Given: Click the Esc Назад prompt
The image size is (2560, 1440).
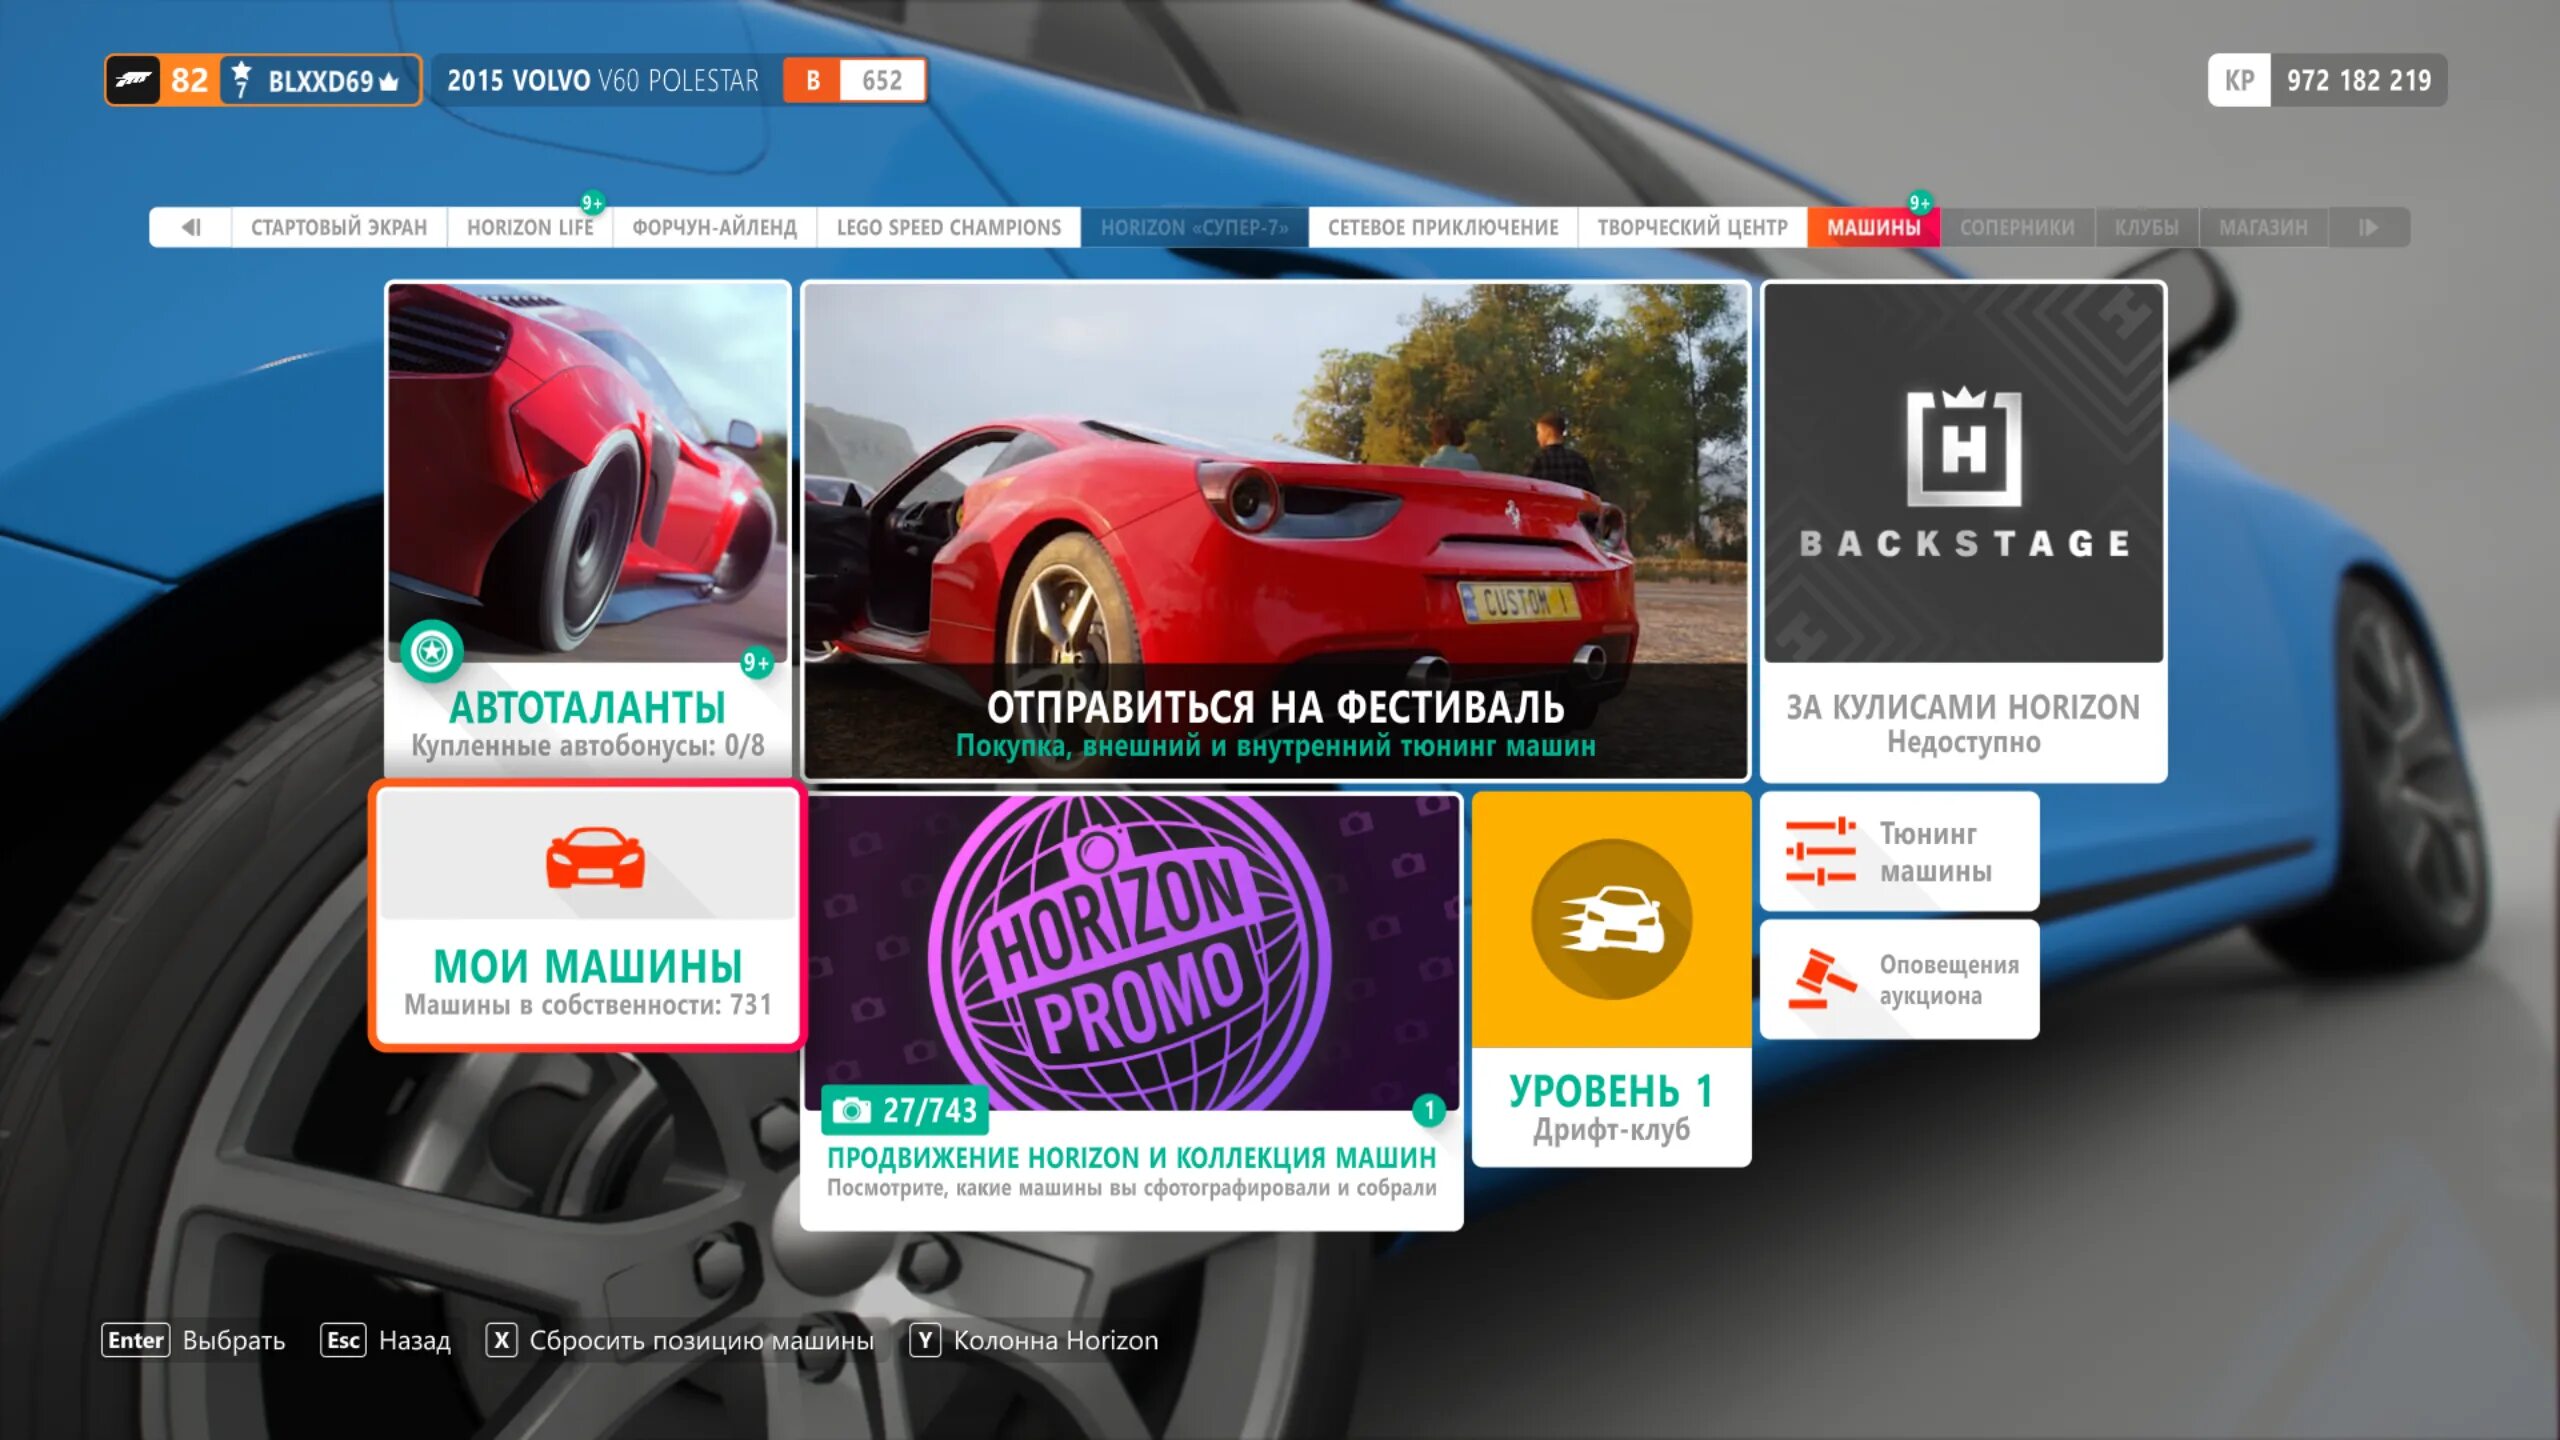Looking at the screenshot, I should (385, 1340).
